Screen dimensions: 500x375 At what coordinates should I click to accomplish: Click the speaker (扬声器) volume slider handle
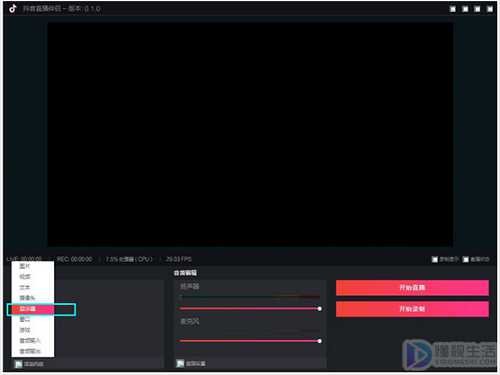[319, 309]
